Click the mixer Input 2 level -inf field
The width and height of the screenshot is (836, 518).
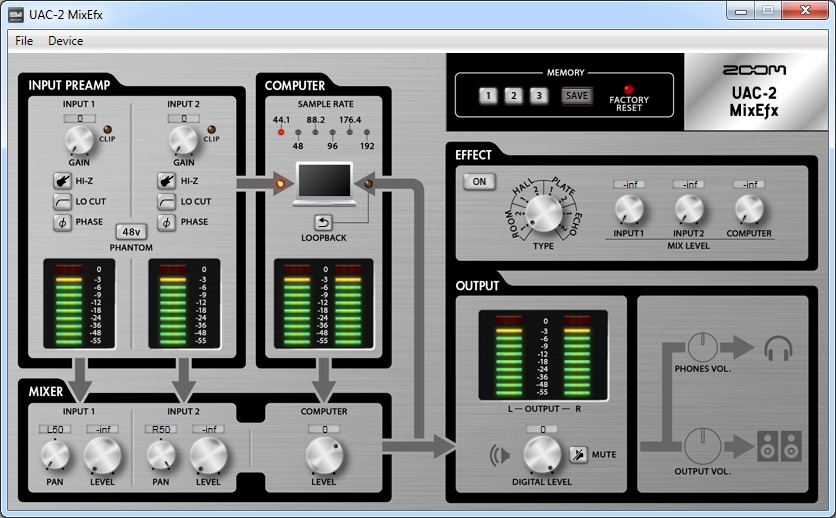(x=208, y=429)
